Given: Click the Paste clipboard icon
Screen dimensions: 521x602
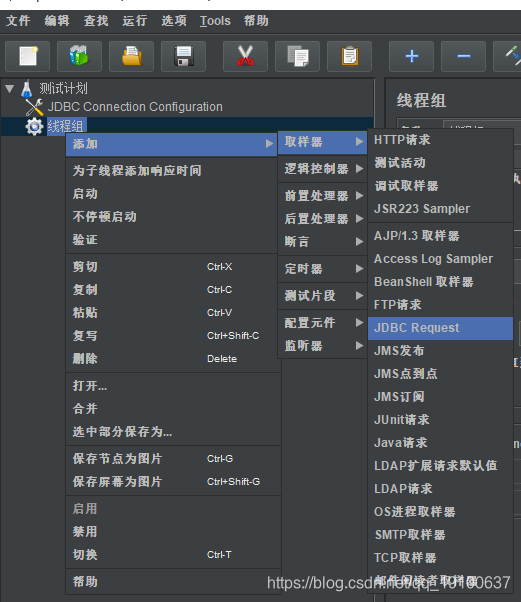Looking at the screenshot, I should (349, 56).
